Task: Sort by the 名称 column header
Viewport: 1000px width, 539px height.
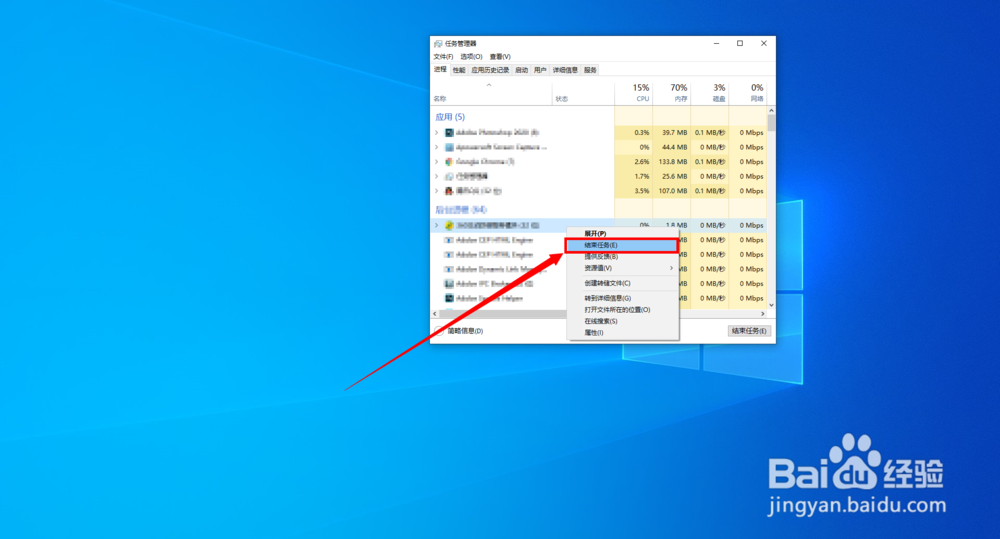Action: [x=492, y=93]
